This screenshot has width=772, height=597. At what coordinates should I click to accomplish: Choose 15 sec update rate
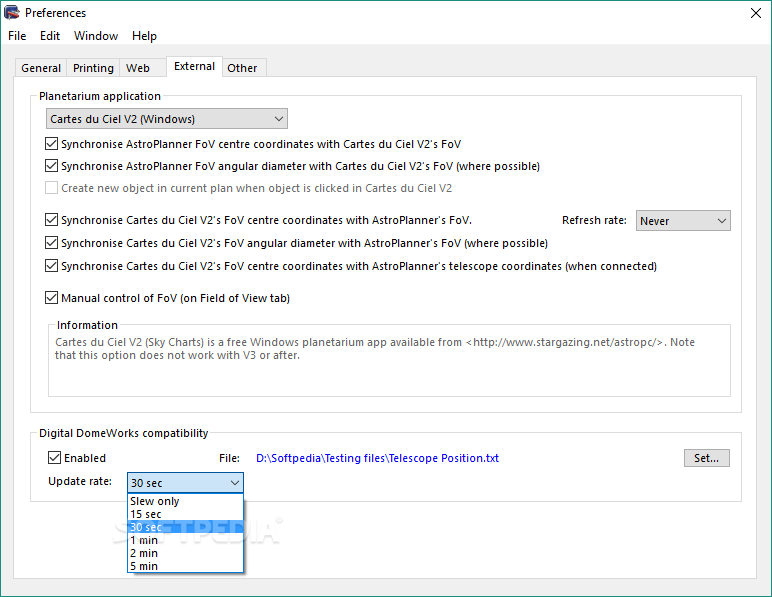pyautogui.click(x=185, y=514)
